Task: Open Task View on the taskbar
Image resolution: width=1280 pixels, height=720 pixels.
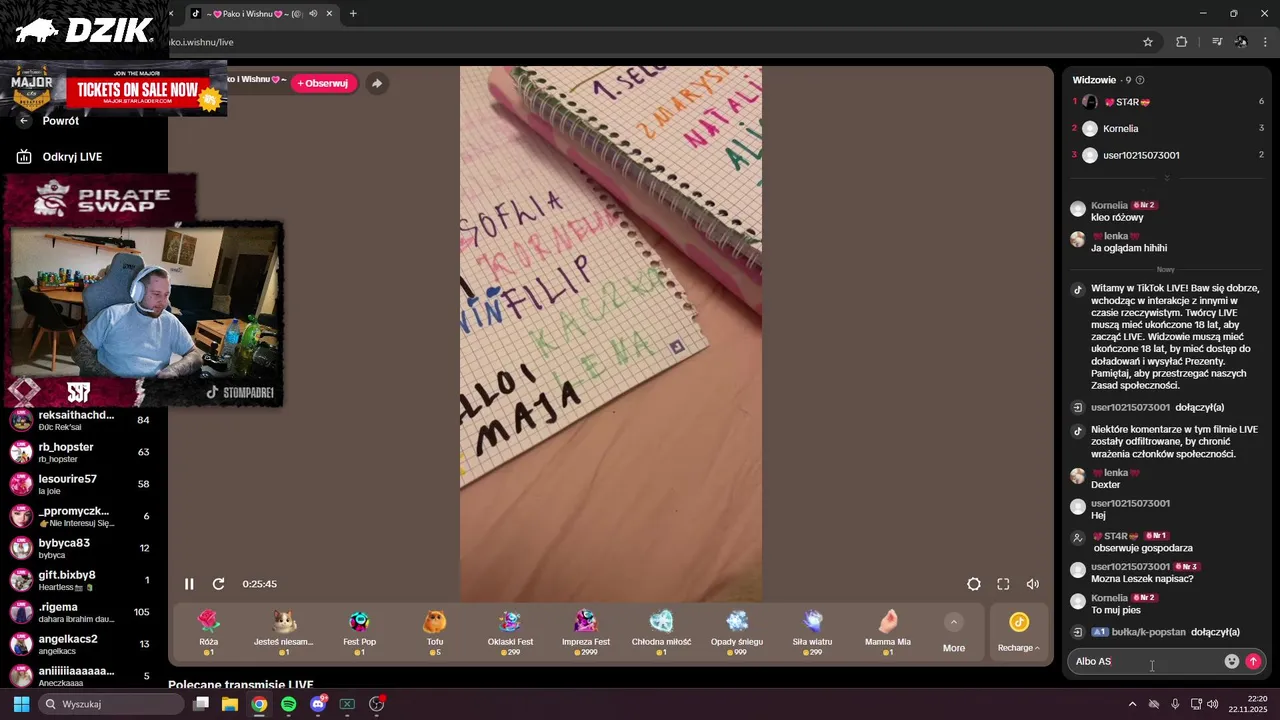Action: click(x=201, y=704)
